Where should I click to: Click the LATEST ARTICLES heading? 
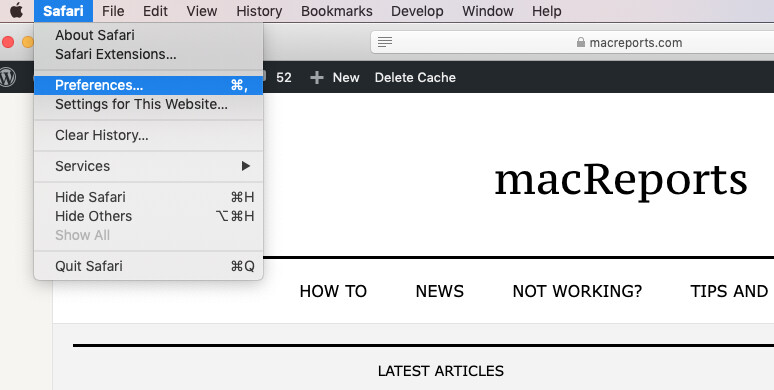[x=441, y=371]
